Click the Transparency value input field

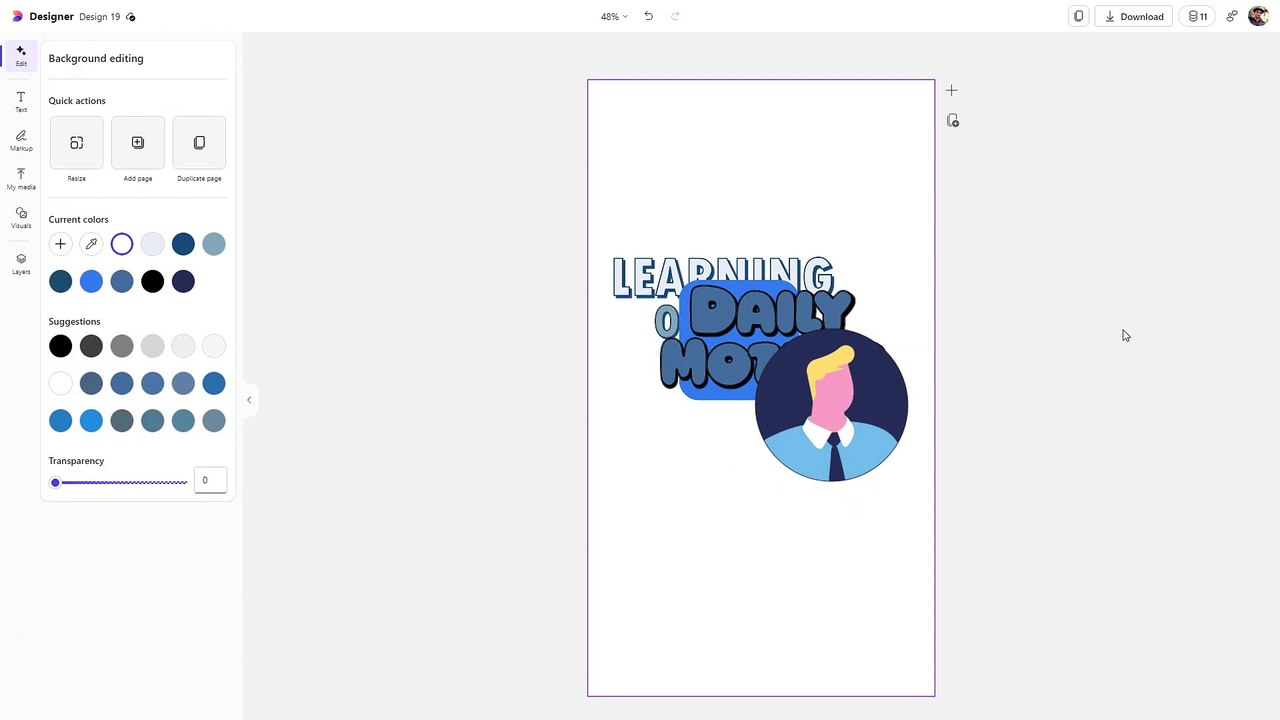point(210,480)
